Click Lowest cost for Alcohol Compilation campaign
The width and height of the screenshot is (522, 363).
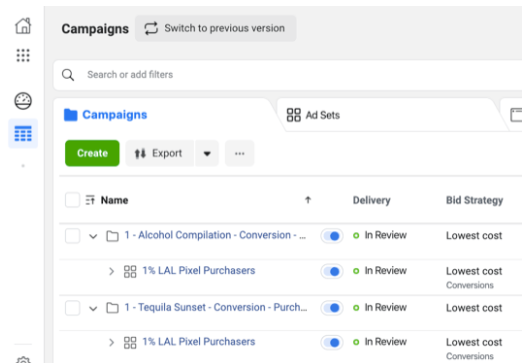click(474, 236)
